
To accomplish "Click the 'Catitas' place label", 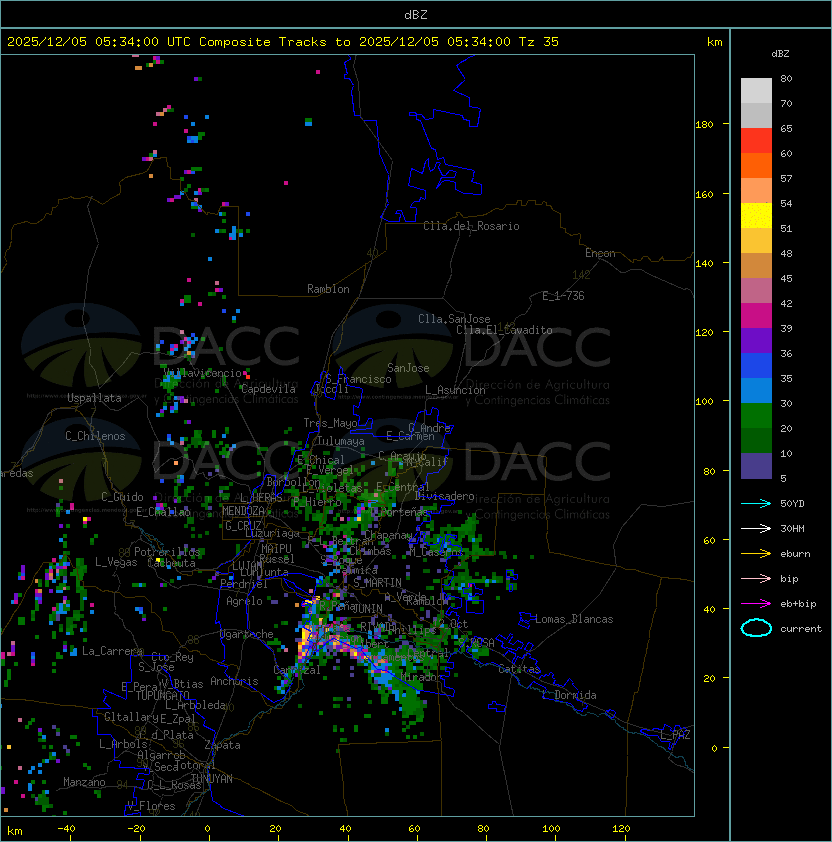I will tap(519, 669).
